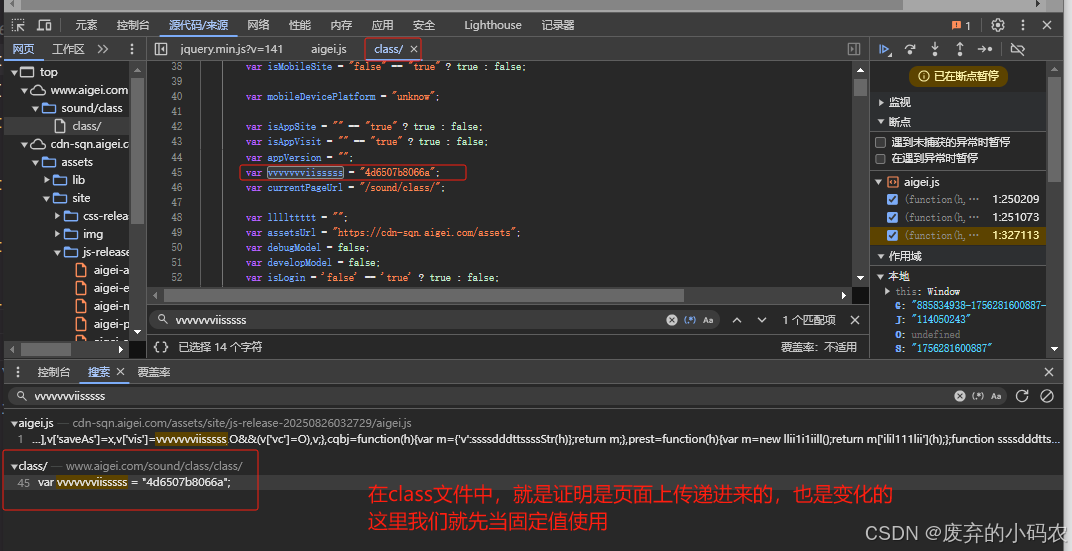The width and height of the screenshot is (1072, 551).
Task: Open the 应用 Application tab
Action: 382,25
